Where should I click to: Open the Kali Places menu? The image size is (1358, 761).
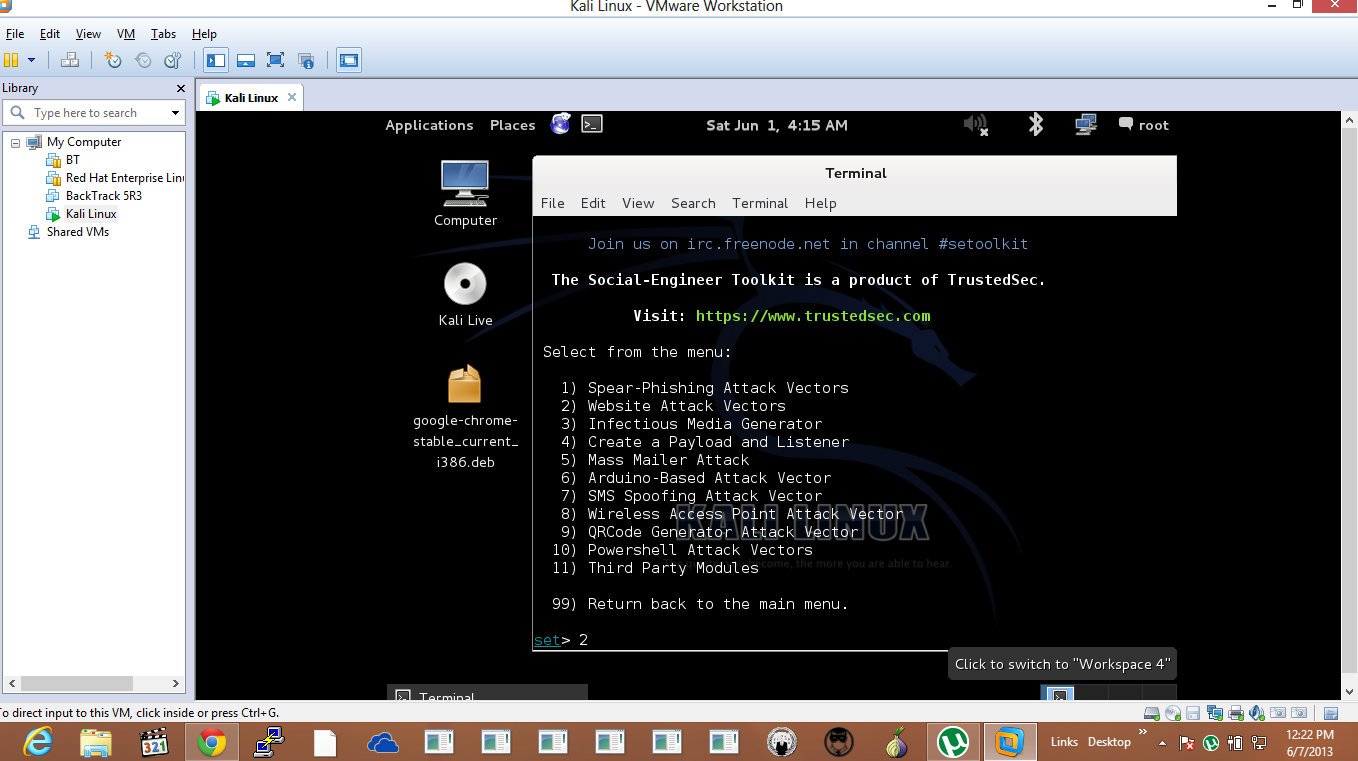pos(512,125)
